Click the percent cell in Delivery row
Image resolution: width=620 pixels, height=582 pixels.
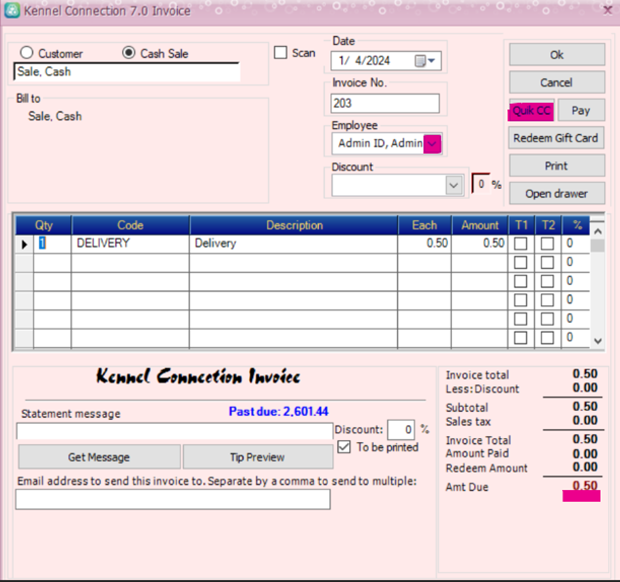(576, 244)
